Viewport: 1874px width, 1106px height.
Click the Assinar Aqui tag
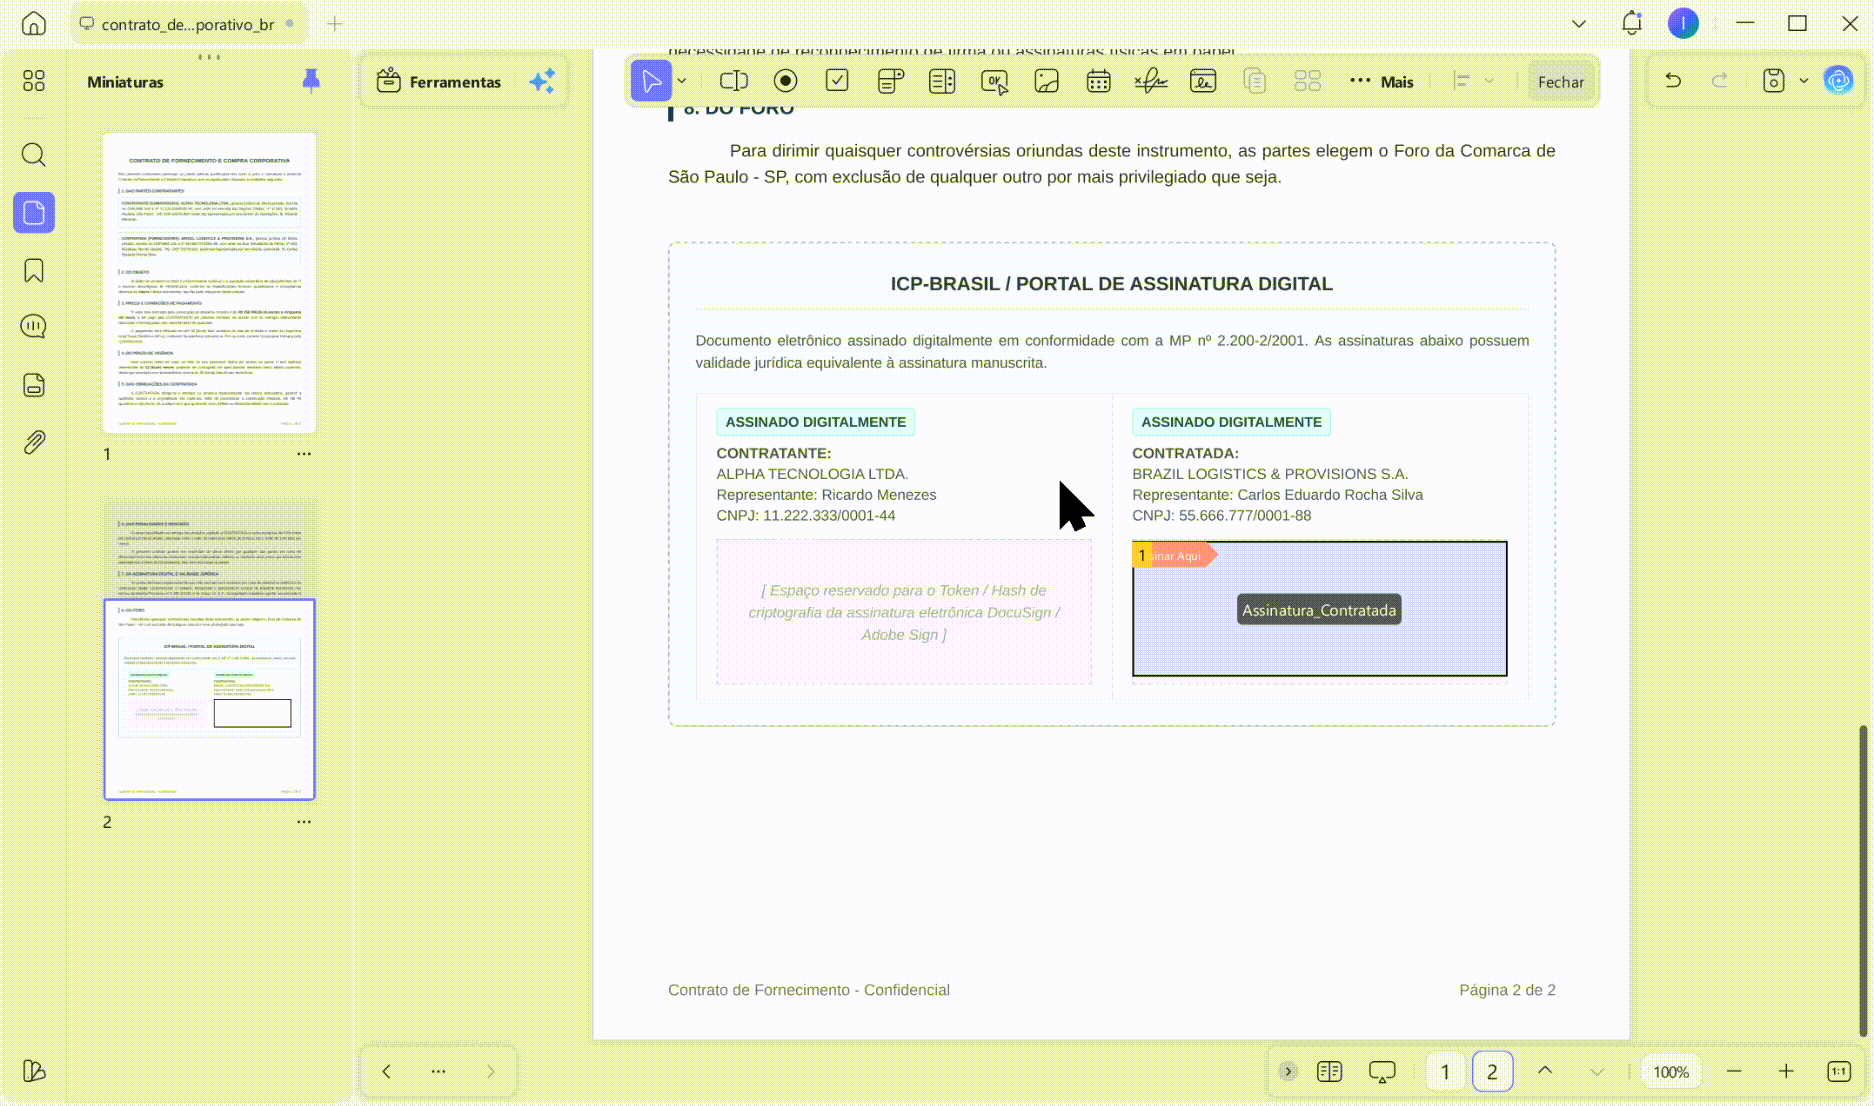[1175, 555]
